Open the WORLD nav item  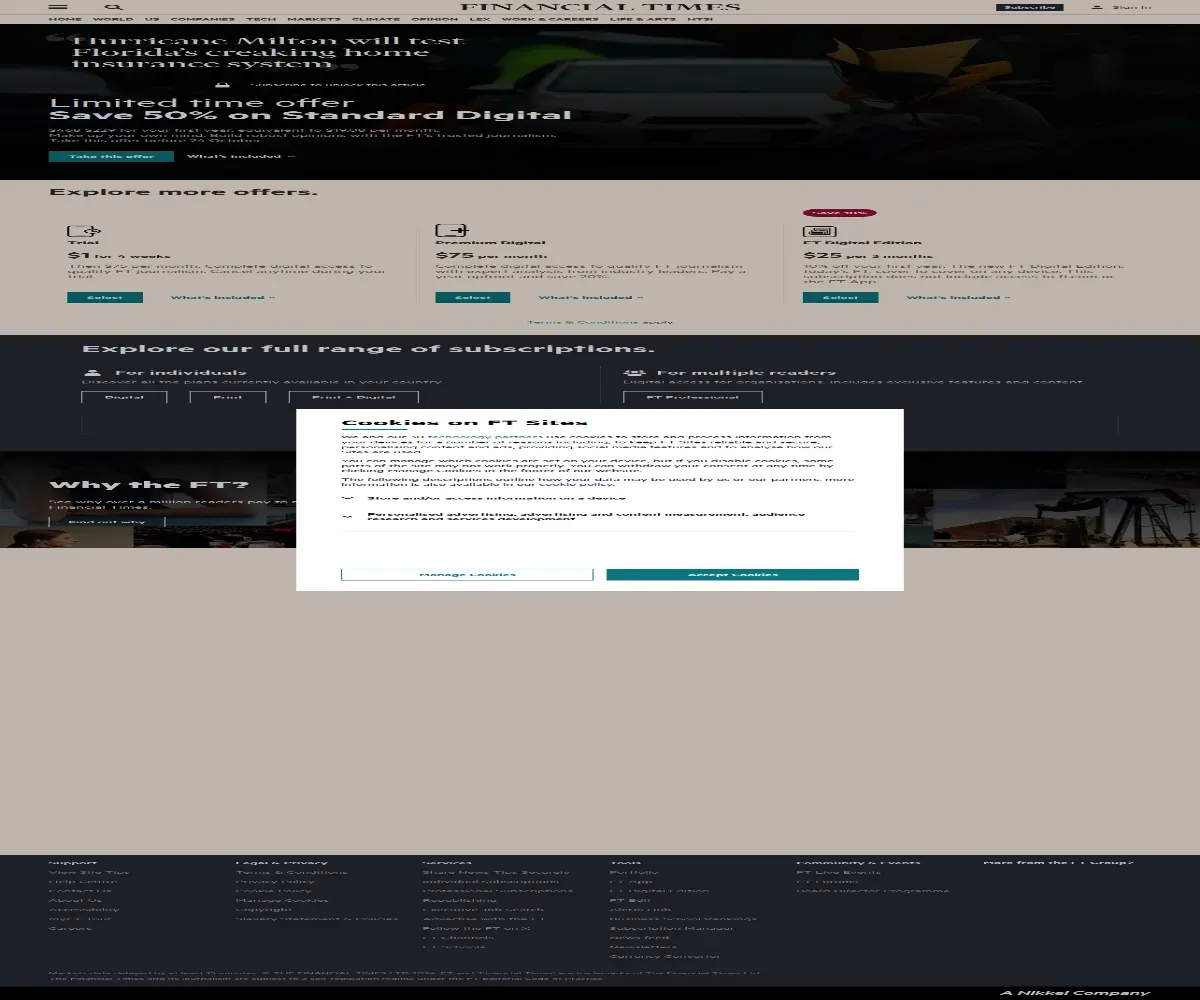(113, 19)
